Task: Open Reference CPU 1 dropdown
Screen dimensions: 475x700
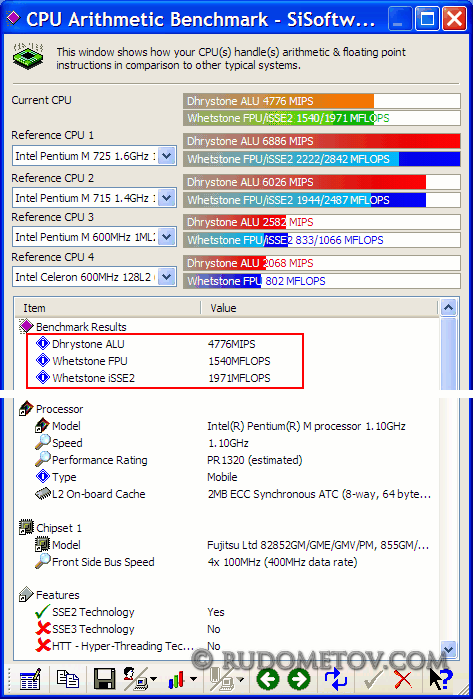Action: tap(167, 156)
